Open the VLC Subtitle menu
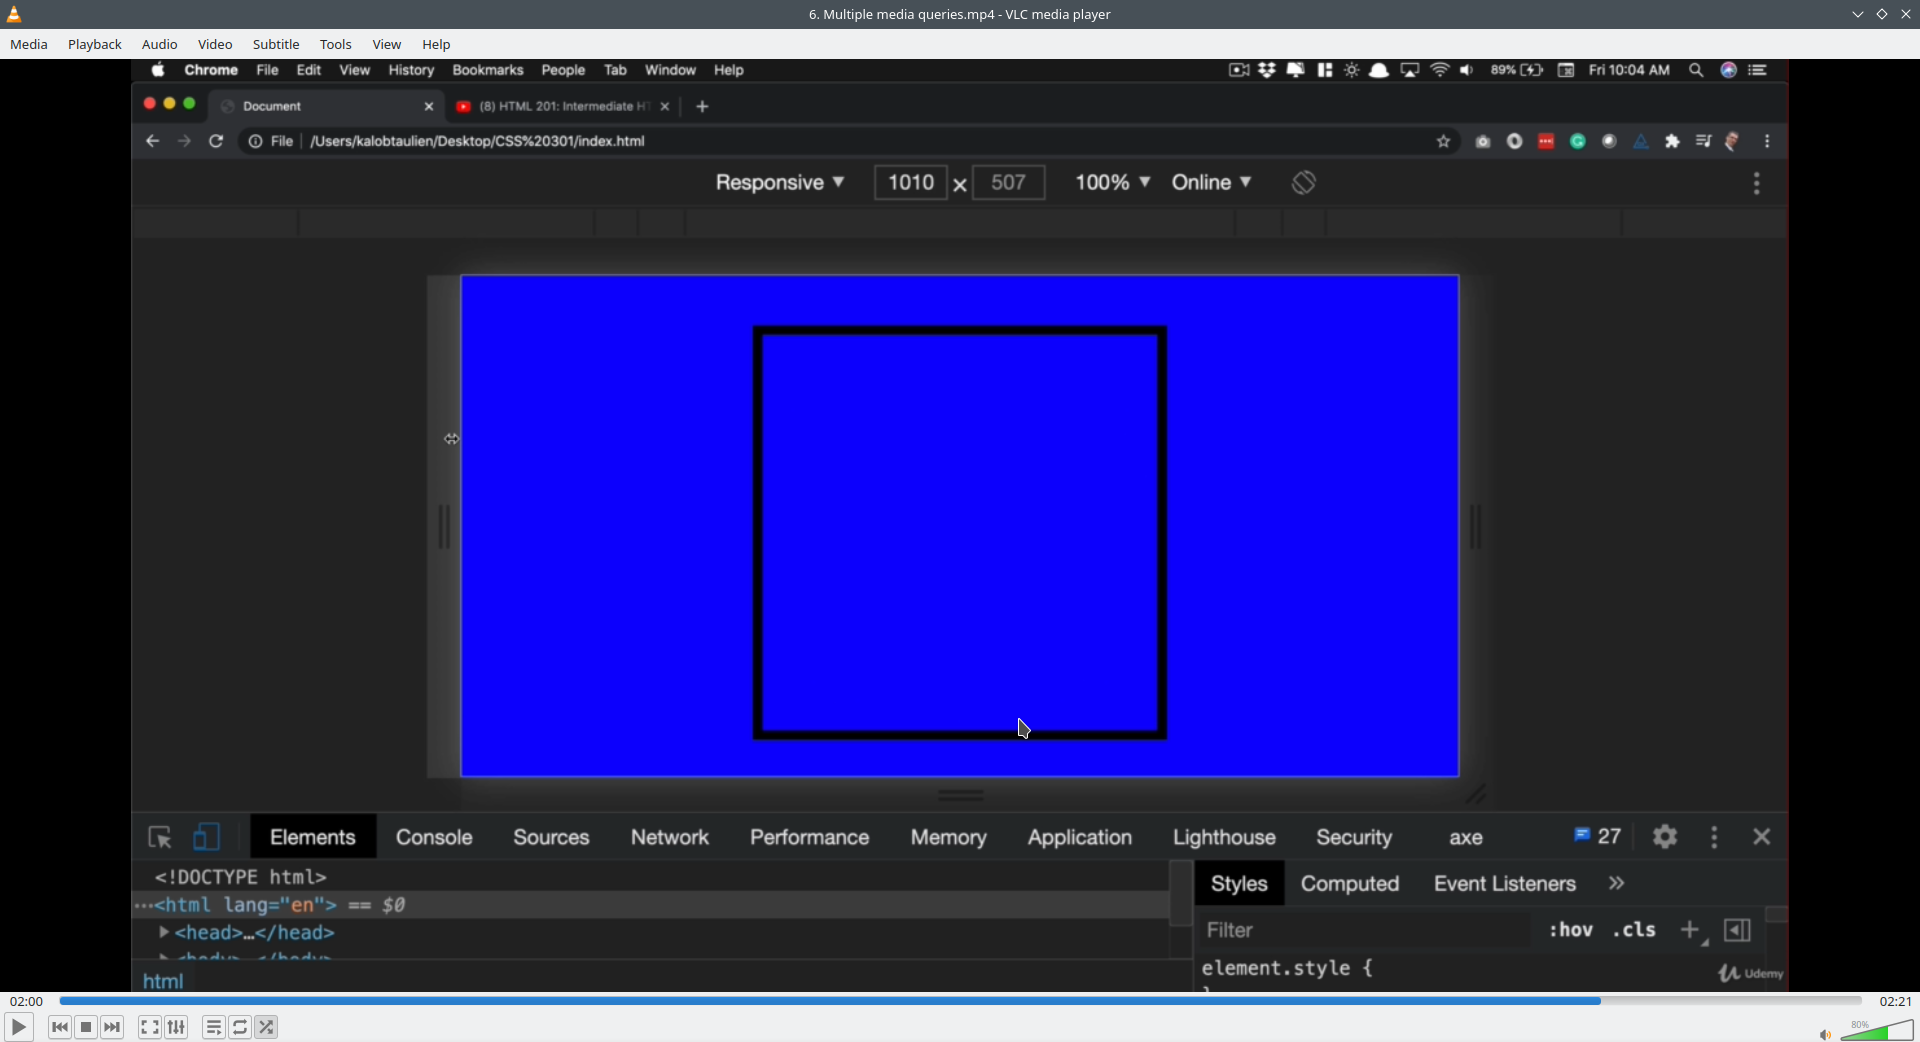 click(x=276, y=44)
